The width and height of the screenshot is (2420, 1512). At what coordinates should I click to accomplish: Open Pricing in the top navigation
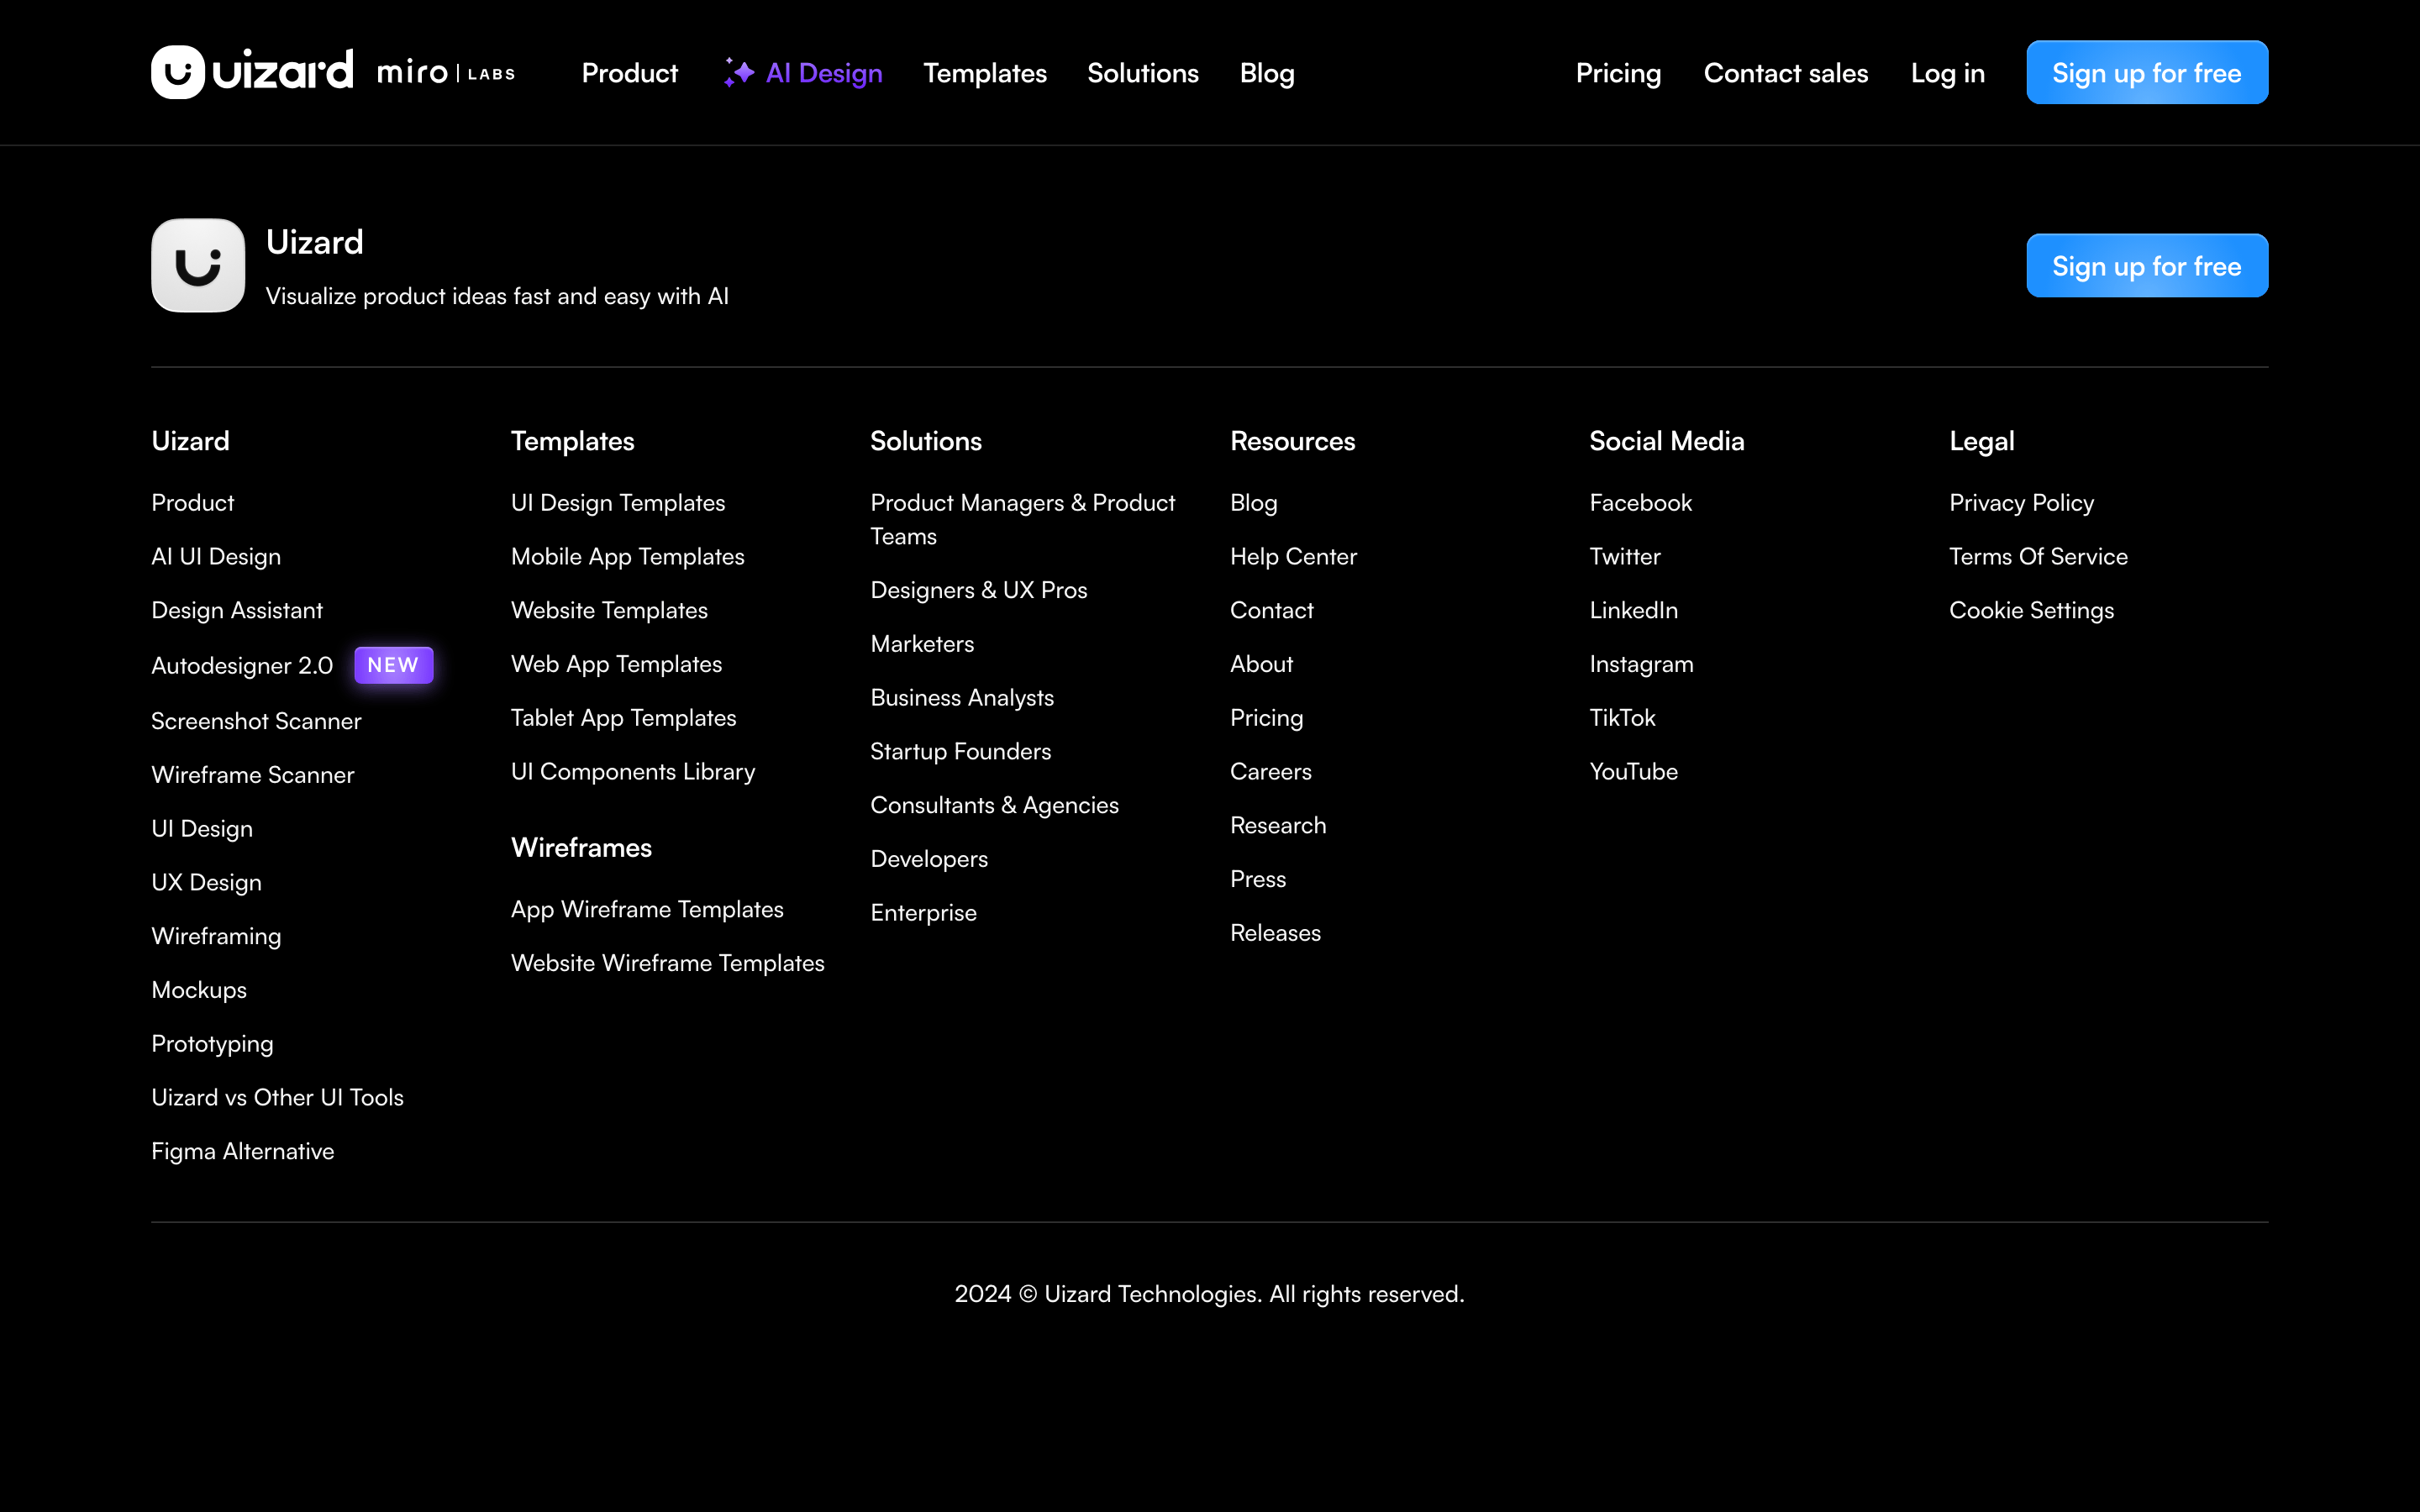pyautogui.click(x=1618, y=73)
